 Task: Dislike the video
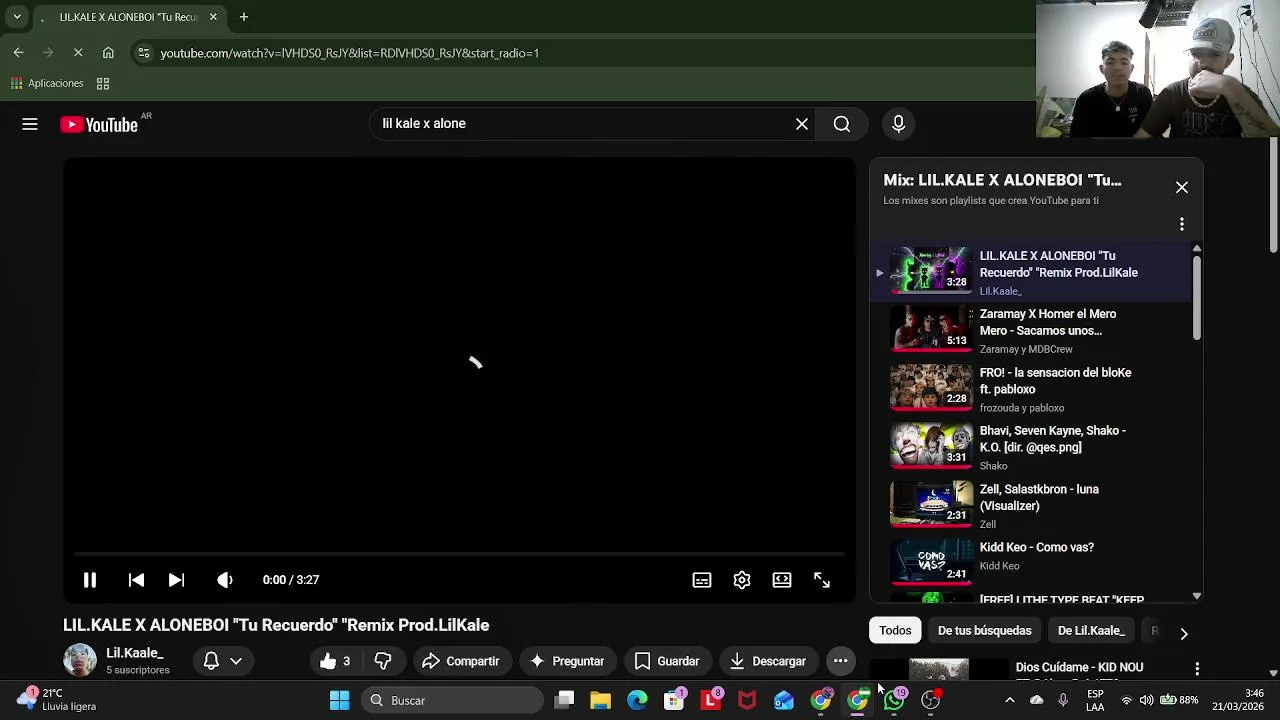383,661
